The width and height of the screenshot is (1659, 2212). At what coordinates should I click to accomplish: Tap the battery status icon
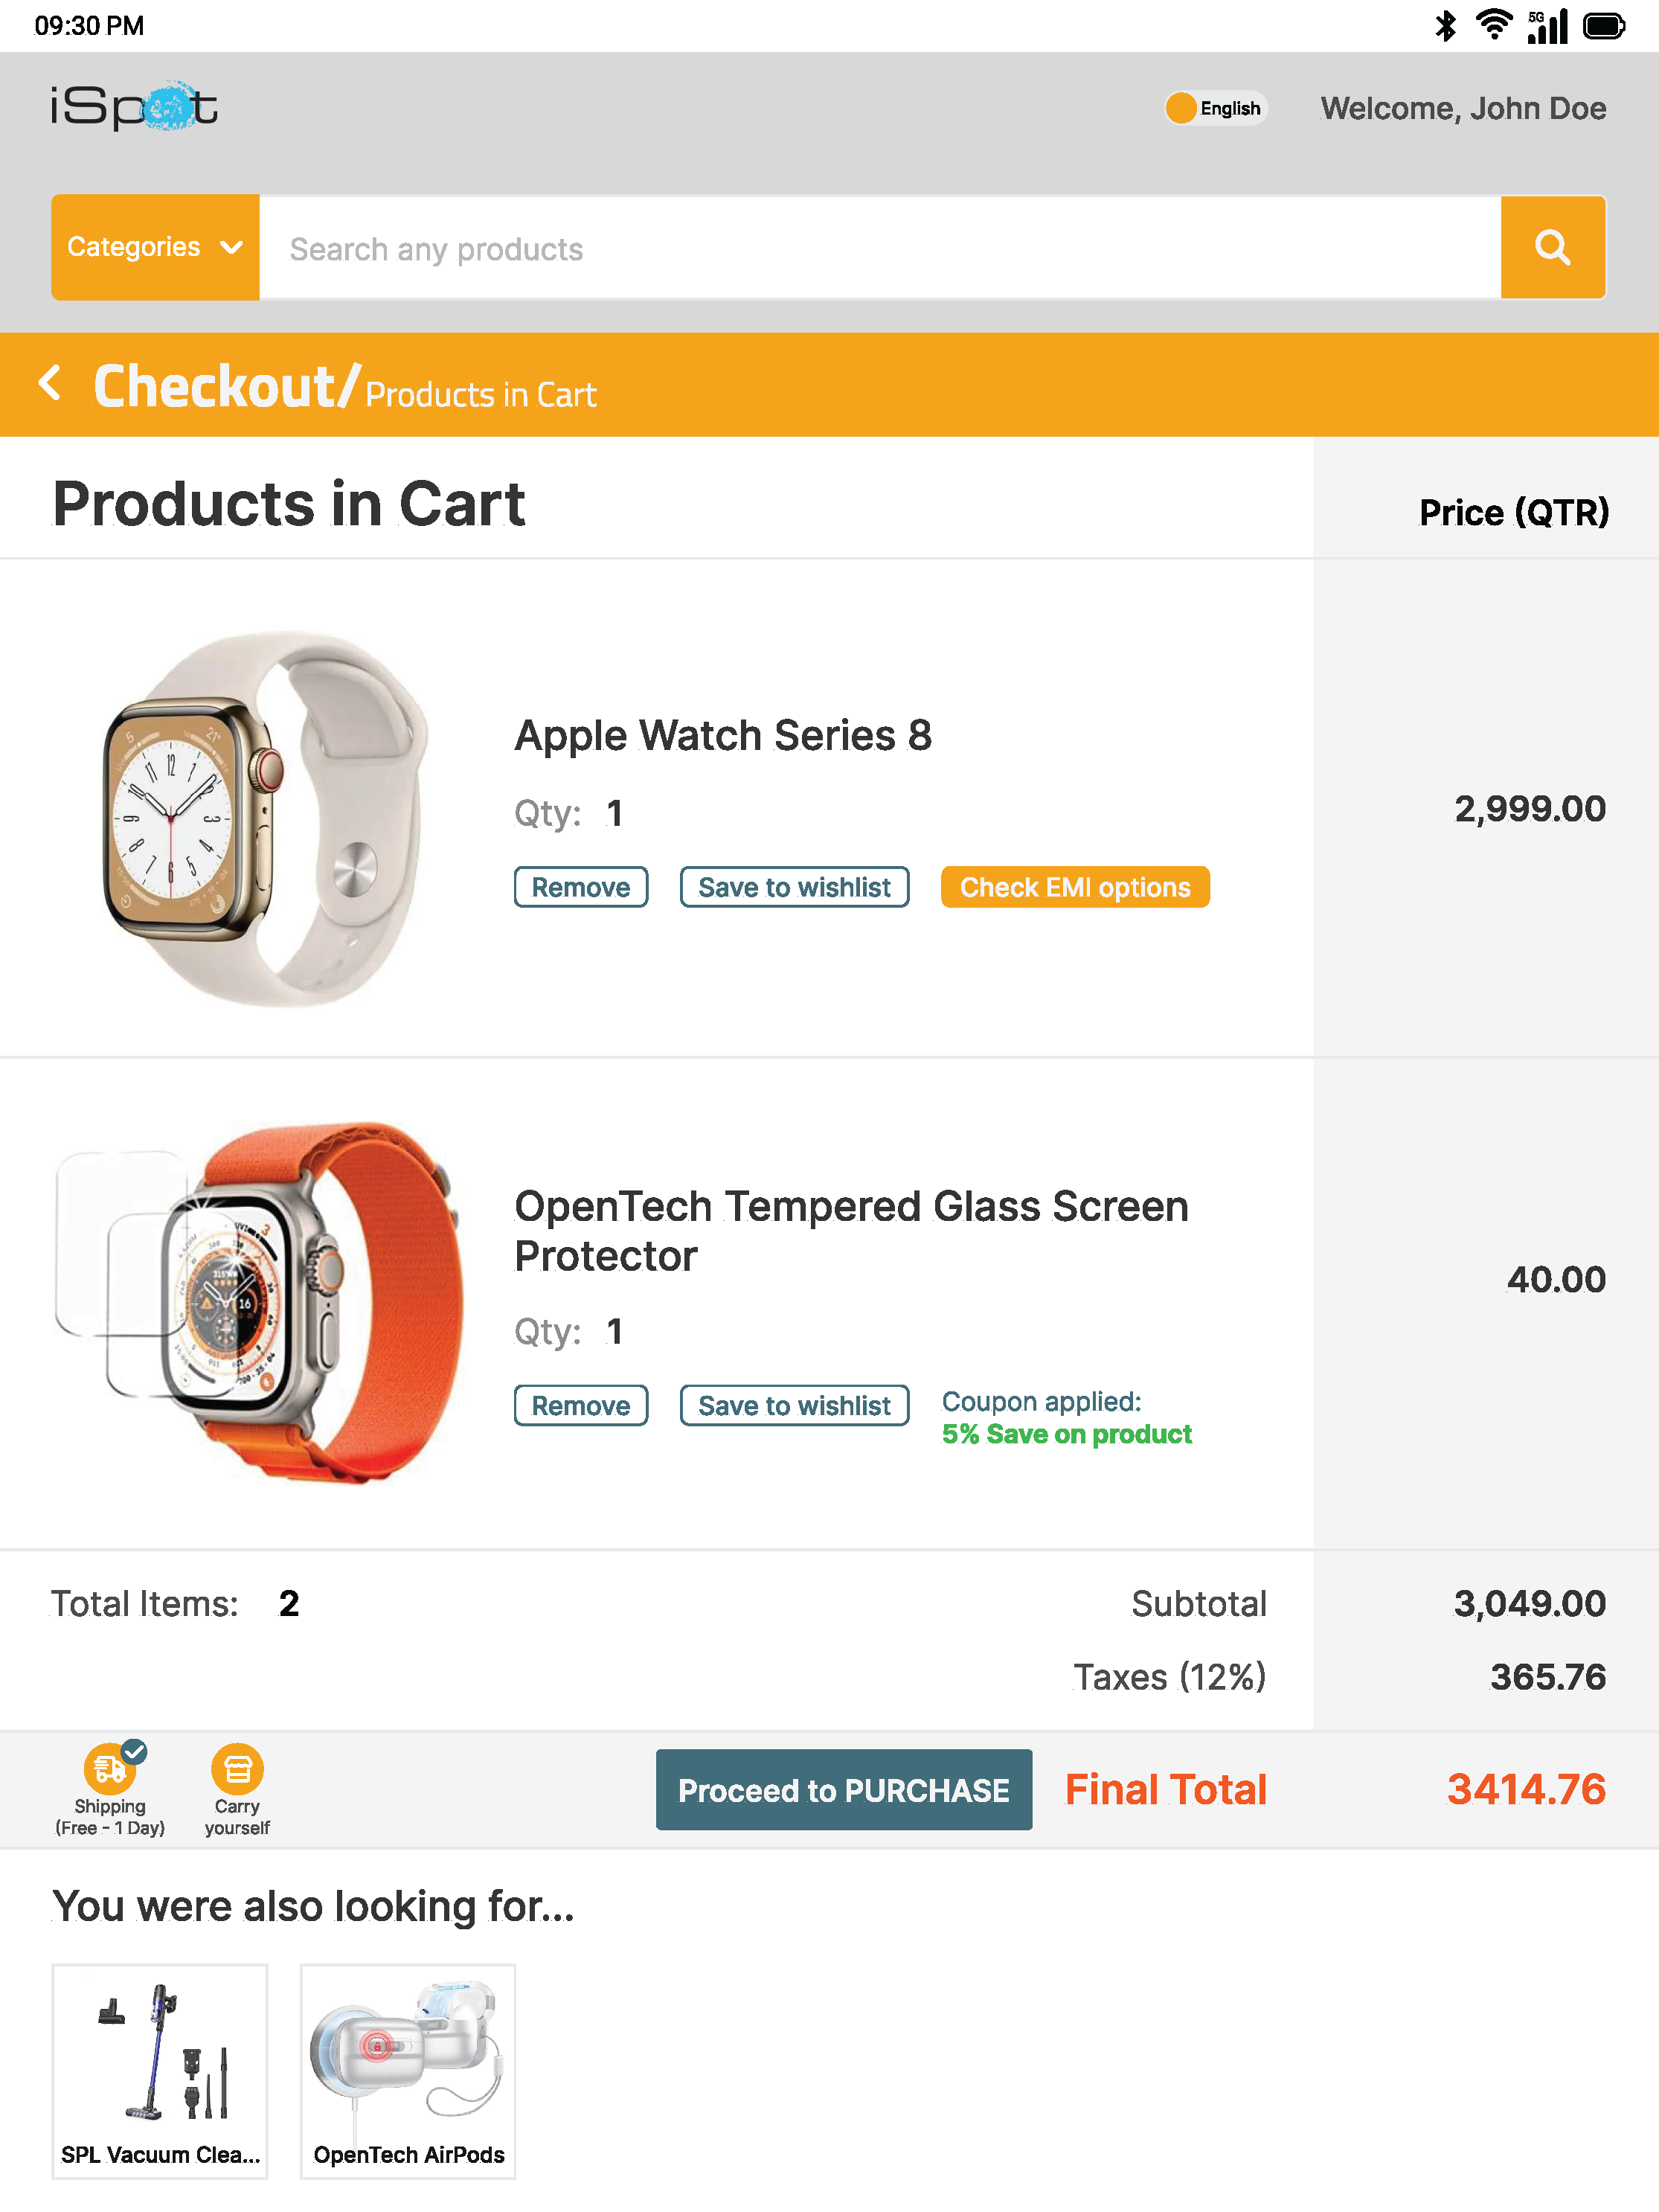pos(1603,26)
